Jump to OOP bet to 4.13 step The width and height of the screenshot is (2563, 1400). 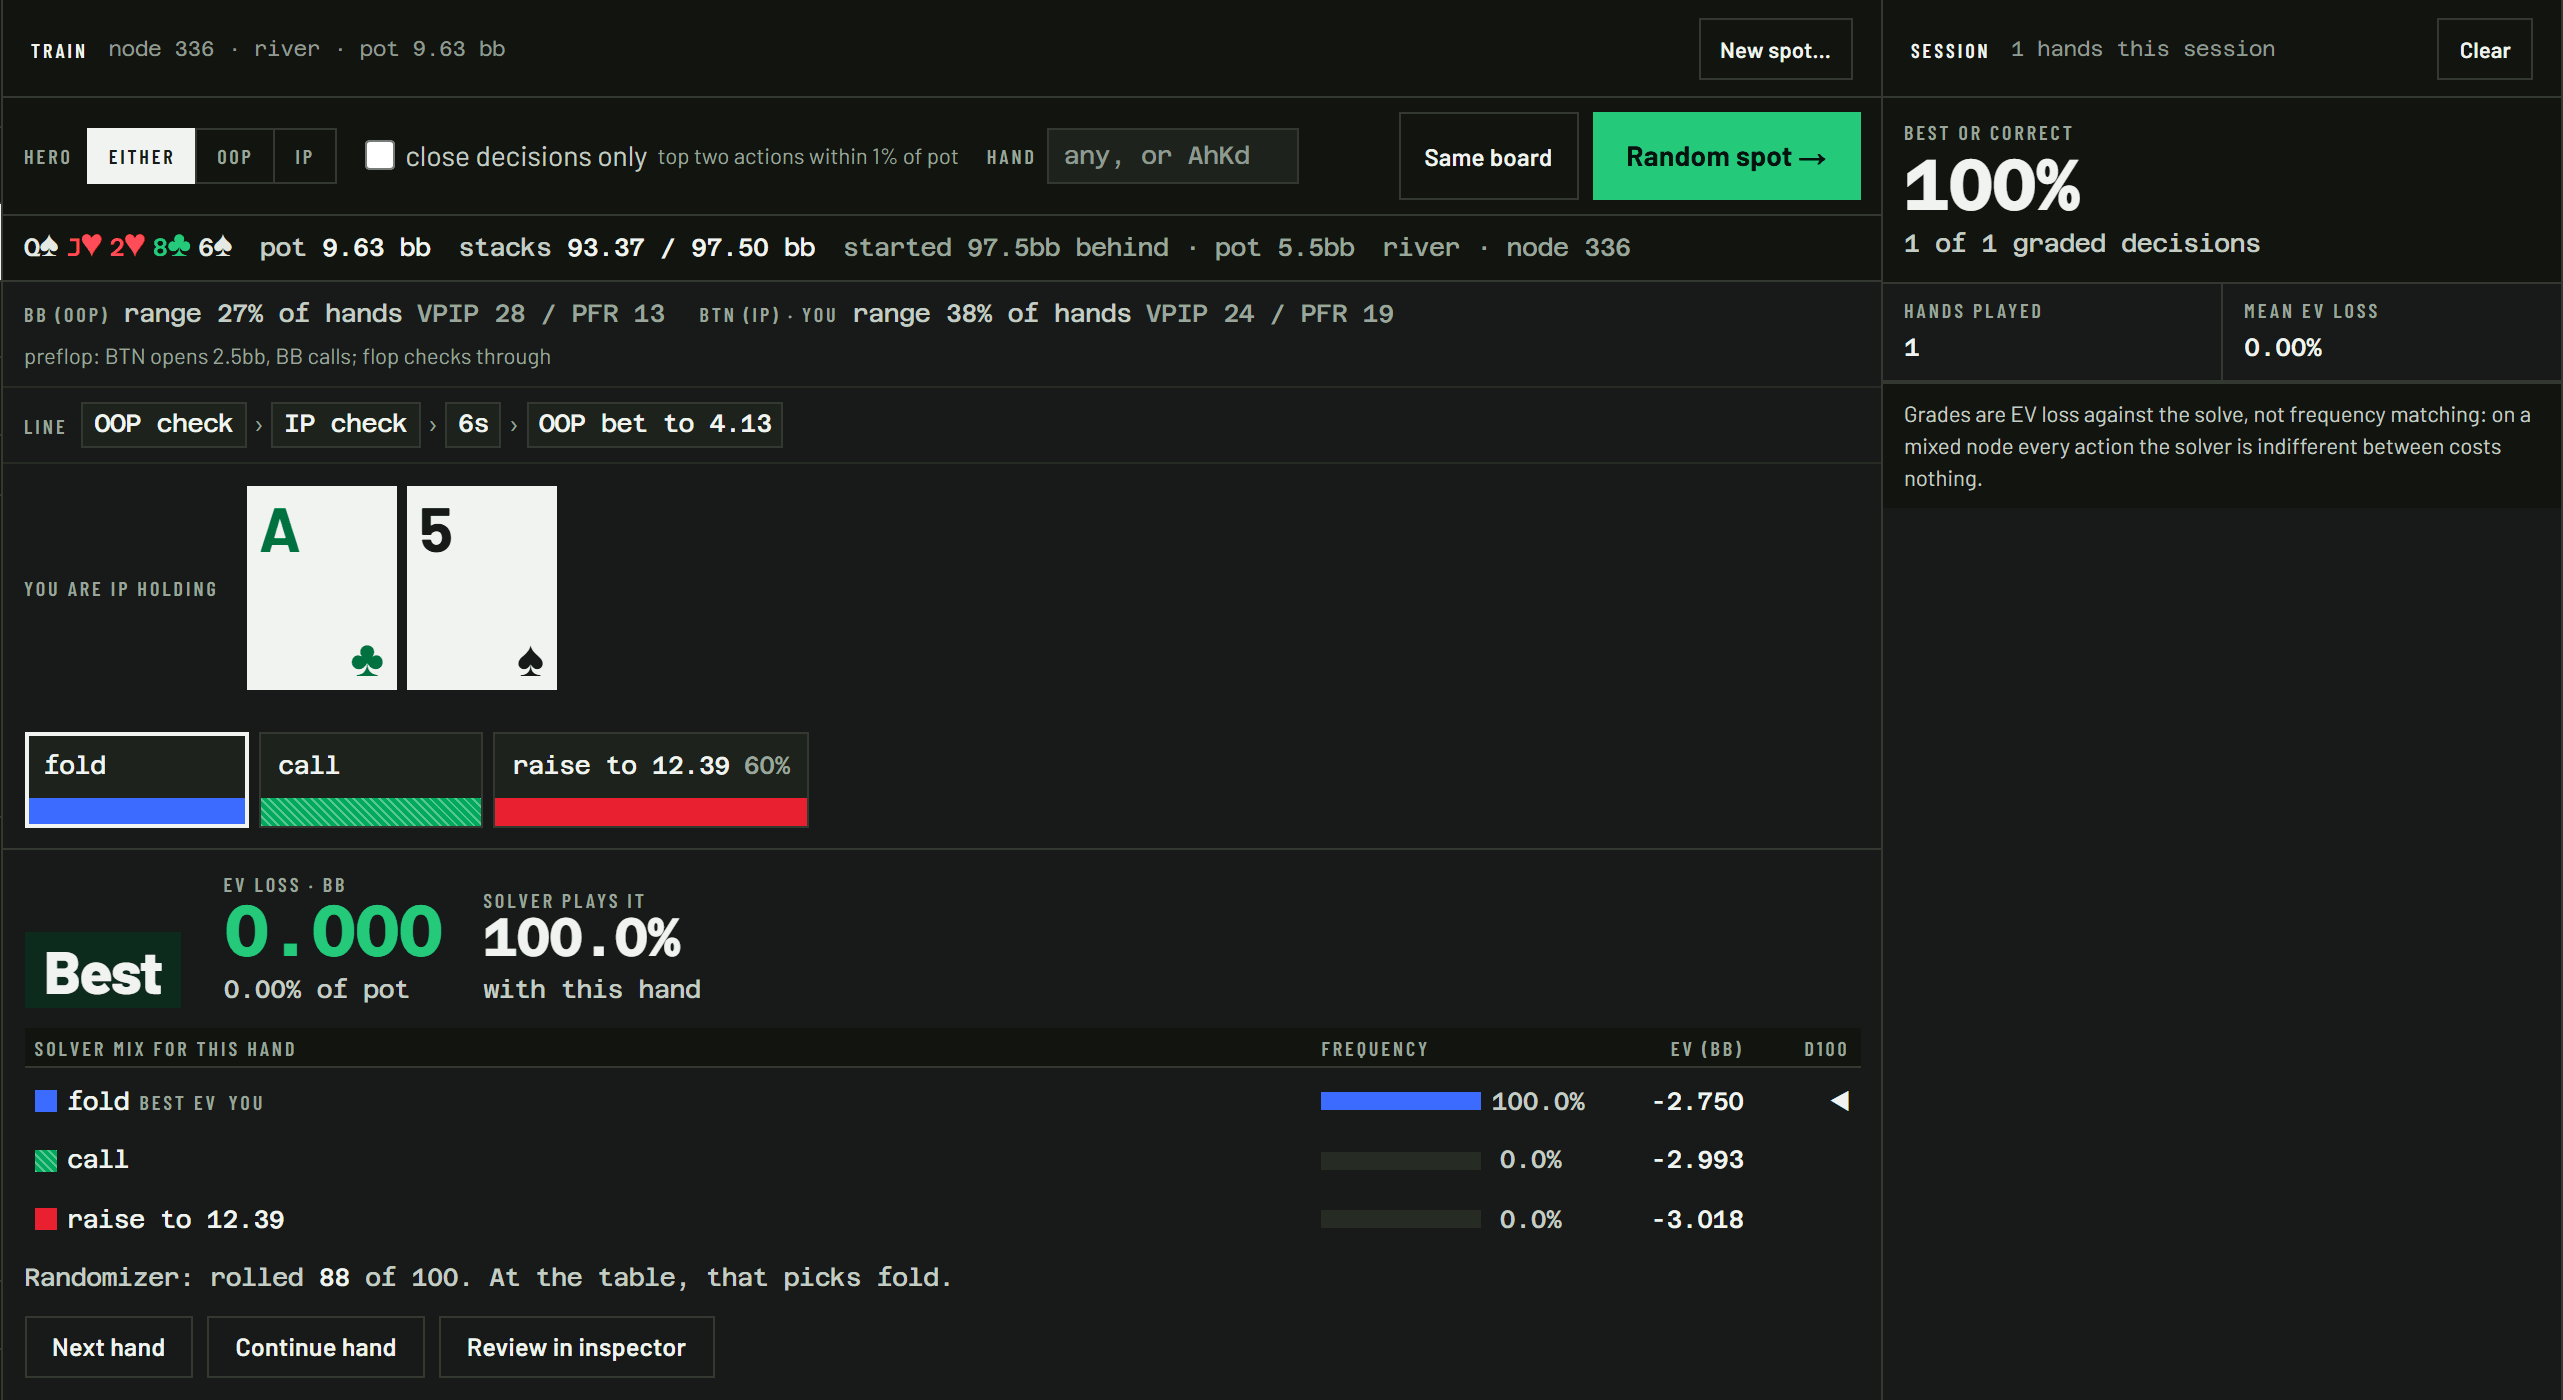(654, 424)
